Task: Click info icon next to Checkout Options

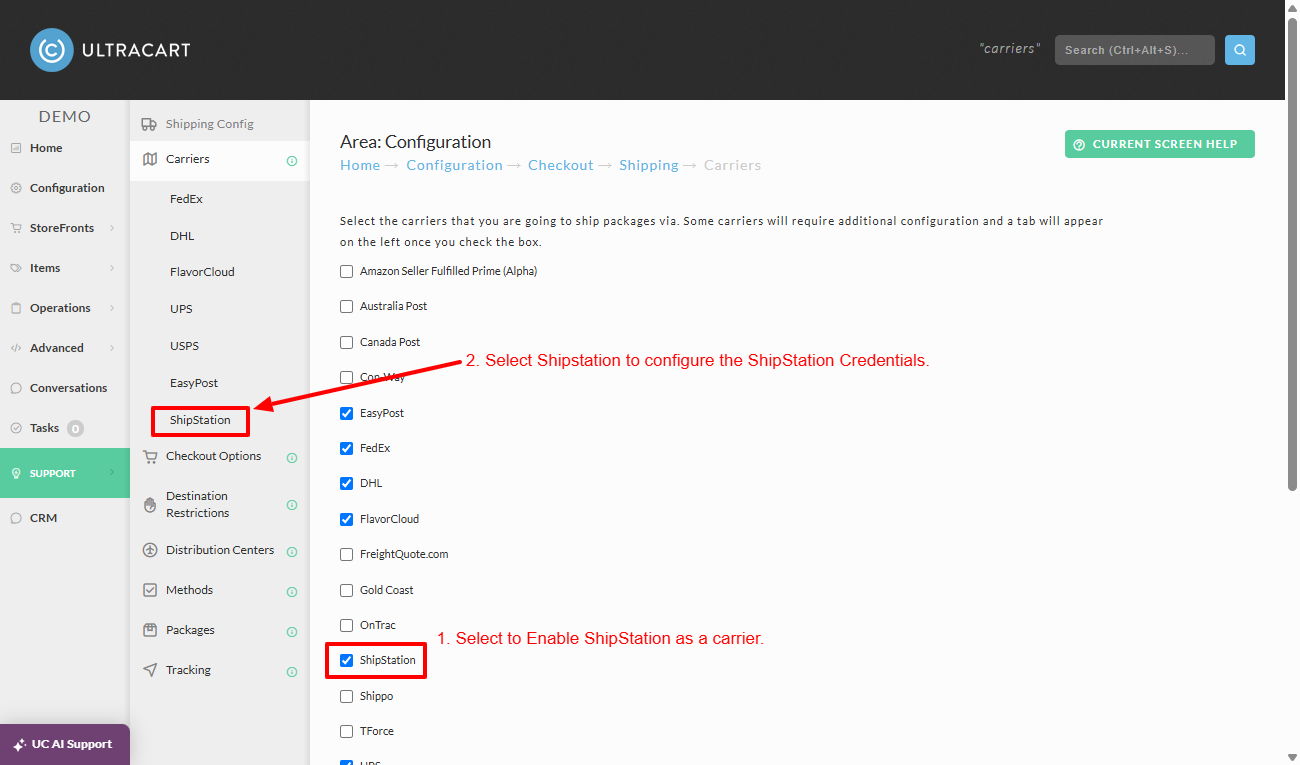Action: tap(292, 458)
